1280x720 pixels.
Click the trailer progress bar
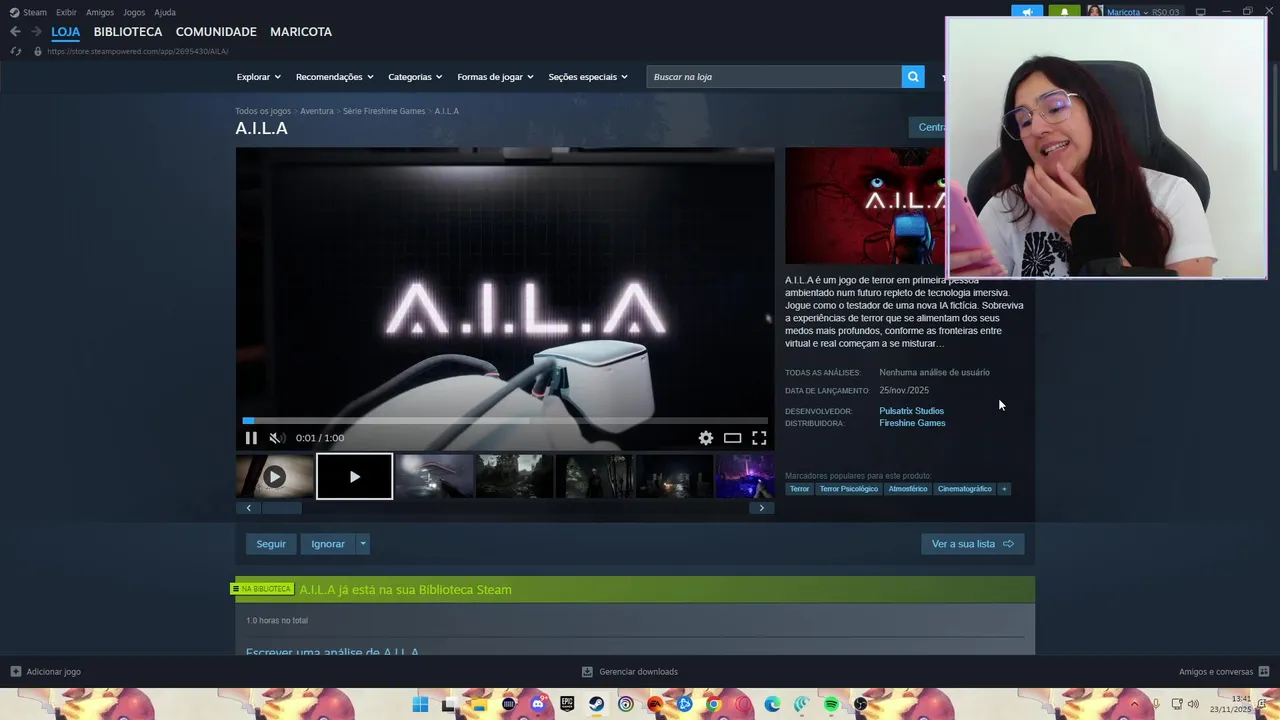(505, 421)
